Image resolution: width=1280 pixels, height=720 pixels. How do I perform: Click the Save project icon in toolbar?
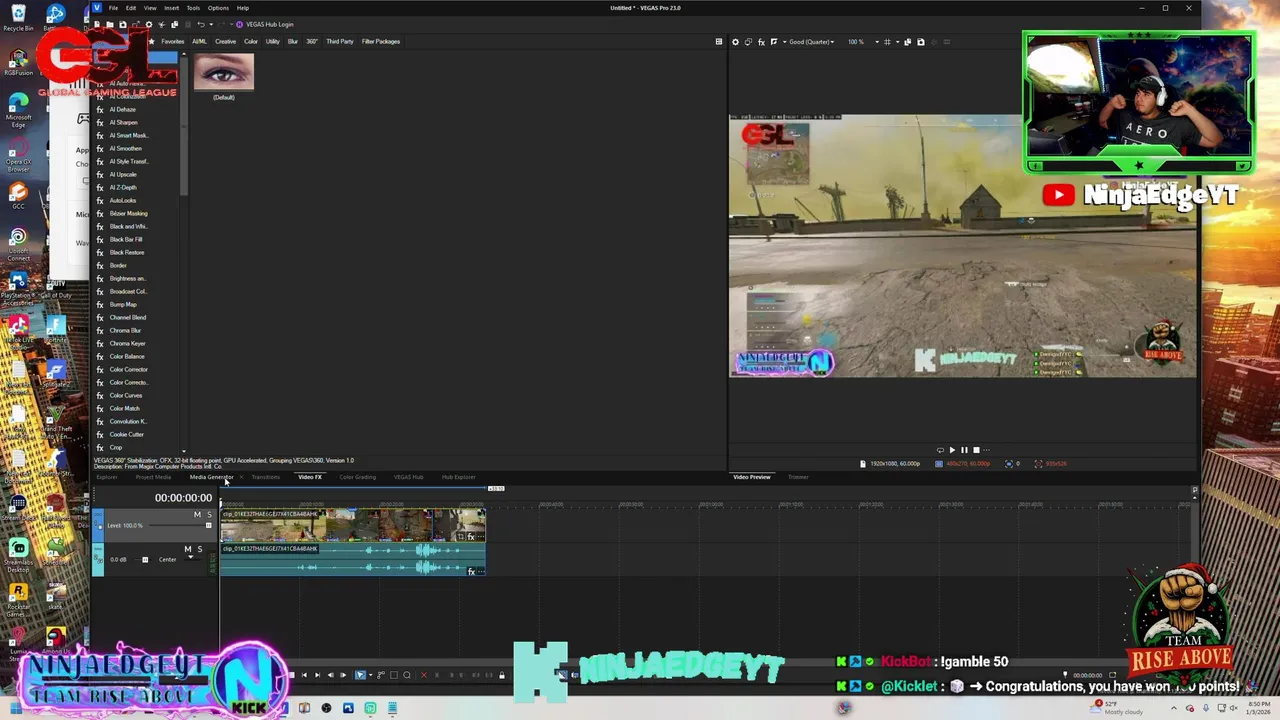click(123, 24)
